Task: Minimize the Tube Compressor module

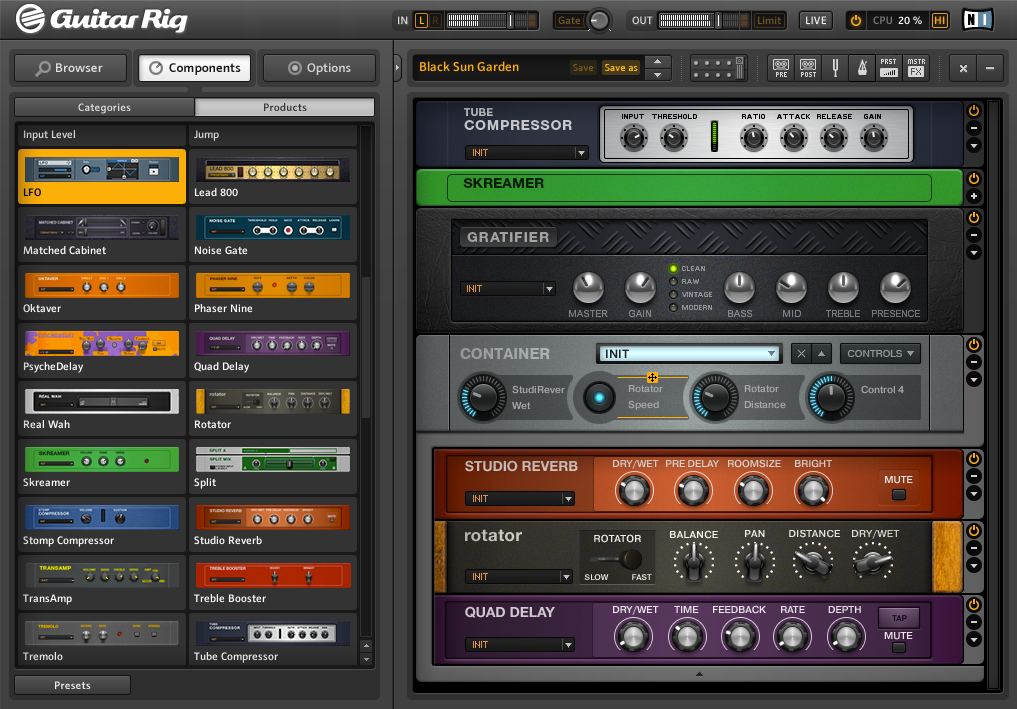Action: (x=974, y=128)
